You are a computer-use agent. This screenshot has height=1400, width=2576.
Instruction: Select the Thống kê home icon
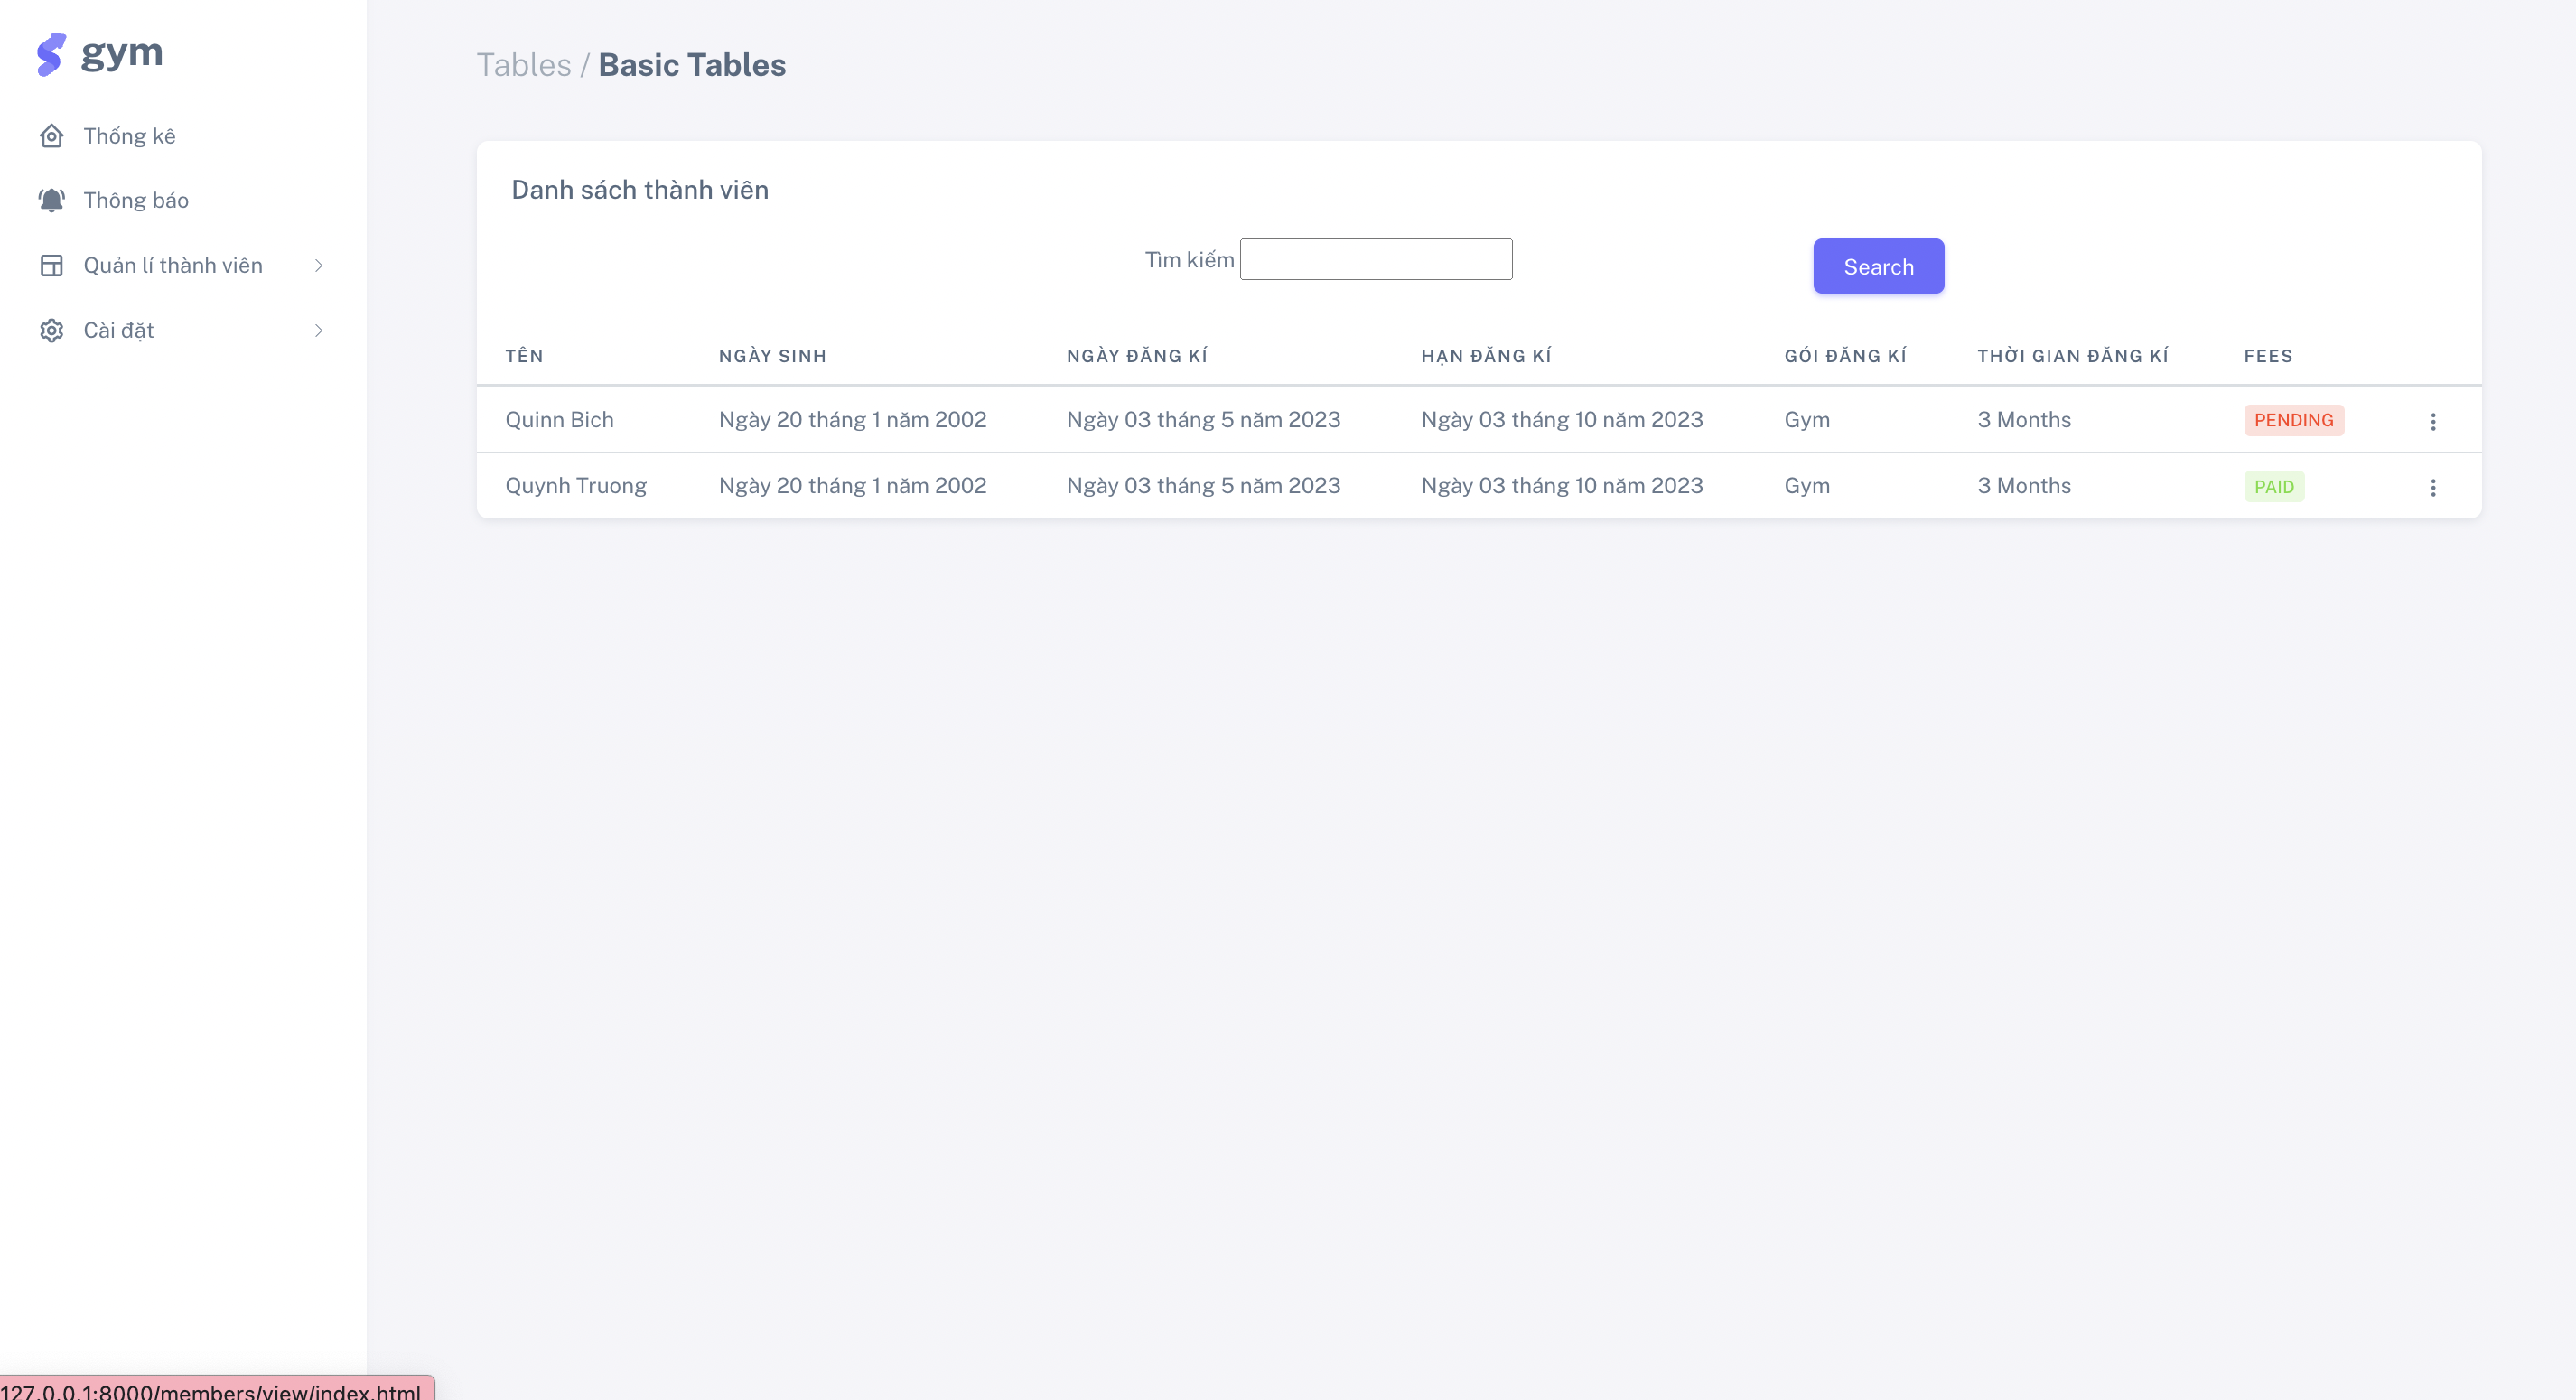tap(52, 136)
